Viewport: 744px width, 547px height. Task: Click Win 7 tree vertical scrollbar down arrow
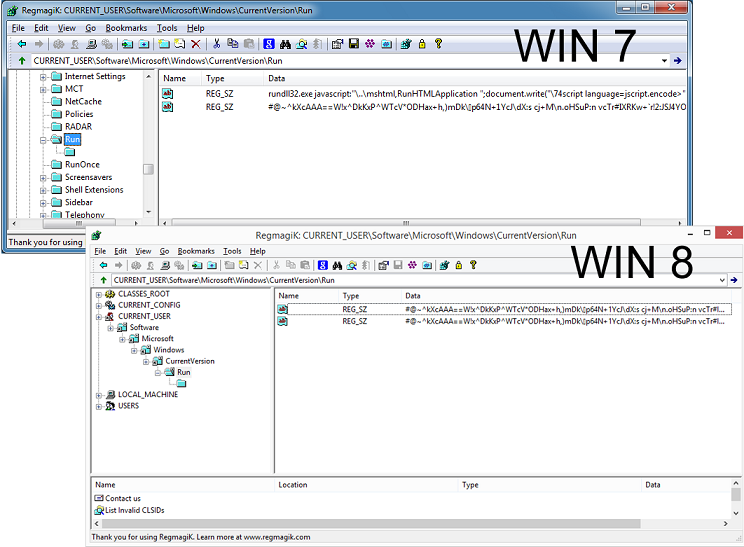(149, 212)
